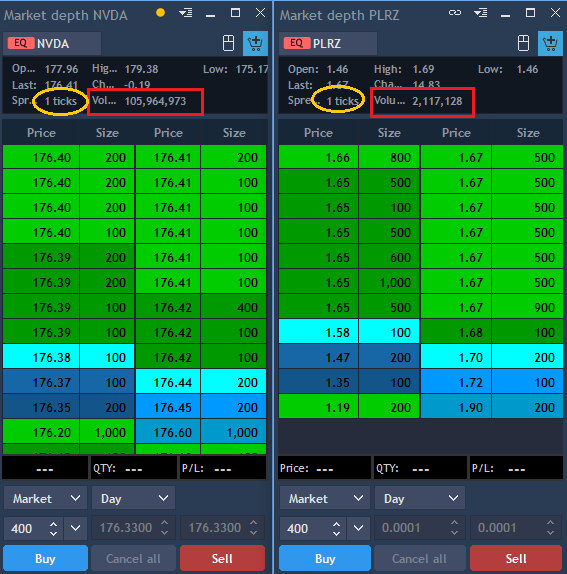The height and width of the screenshot is (574, 567).
Task: Click the yellow link dot in NVDA window
Action: pos(160,13)
